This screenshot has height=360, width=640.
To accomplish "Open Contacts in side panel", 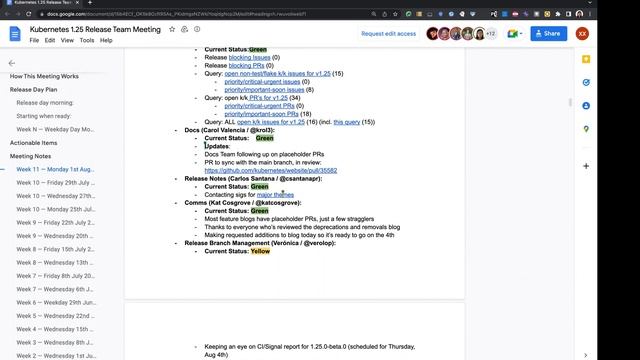I will [x=586, y=106].
